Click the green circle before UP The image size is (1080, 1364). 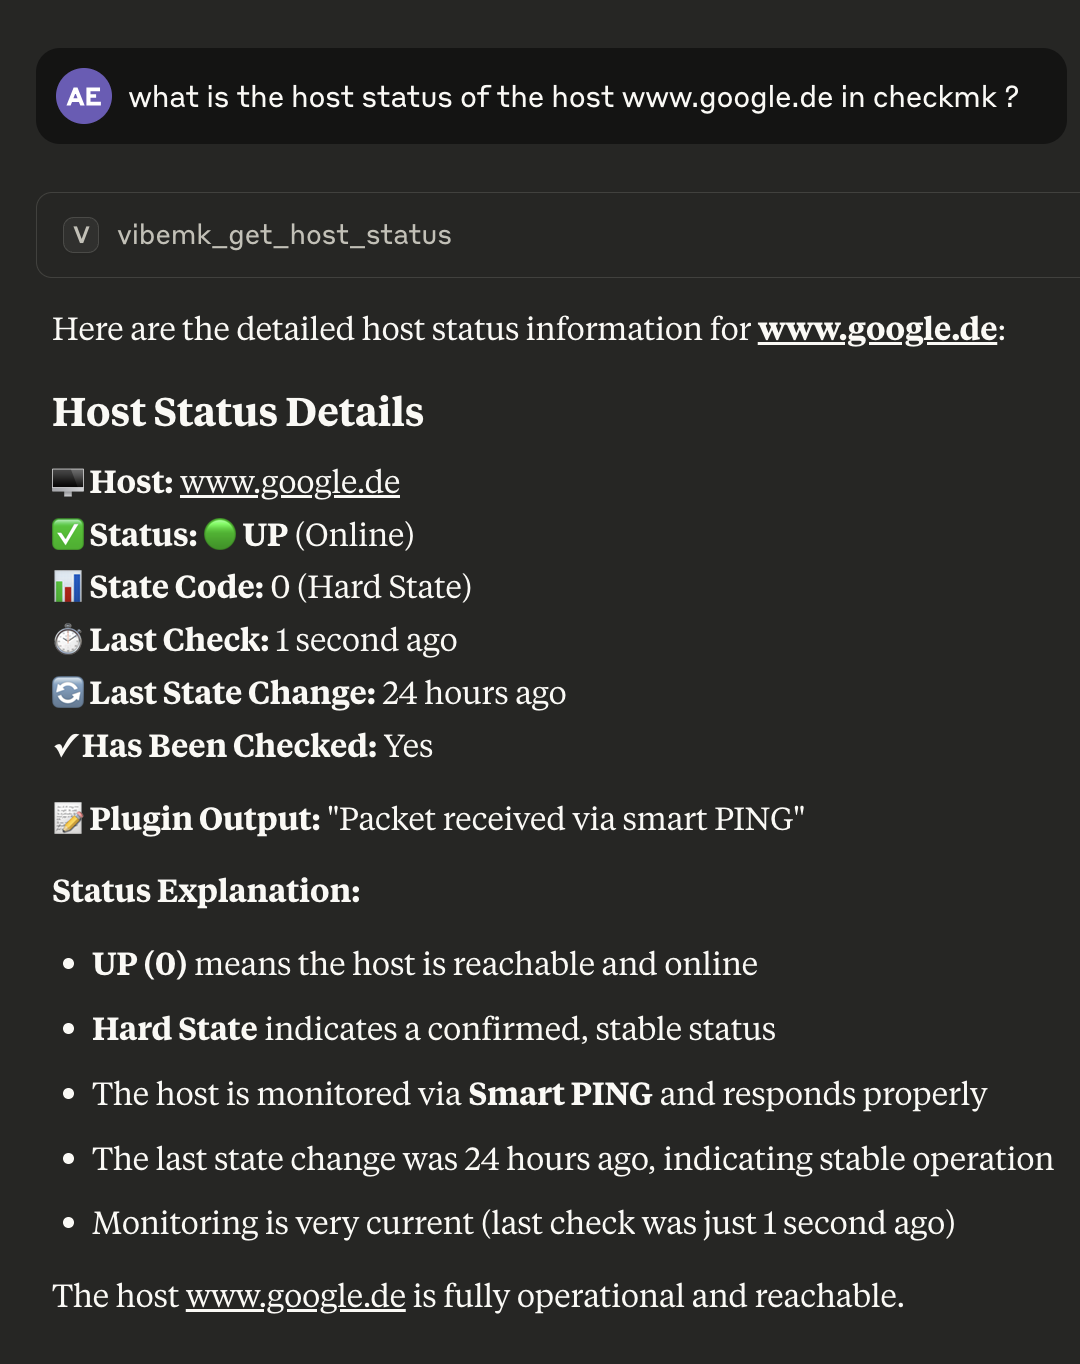pyautogui.click(x=219, y=535)
